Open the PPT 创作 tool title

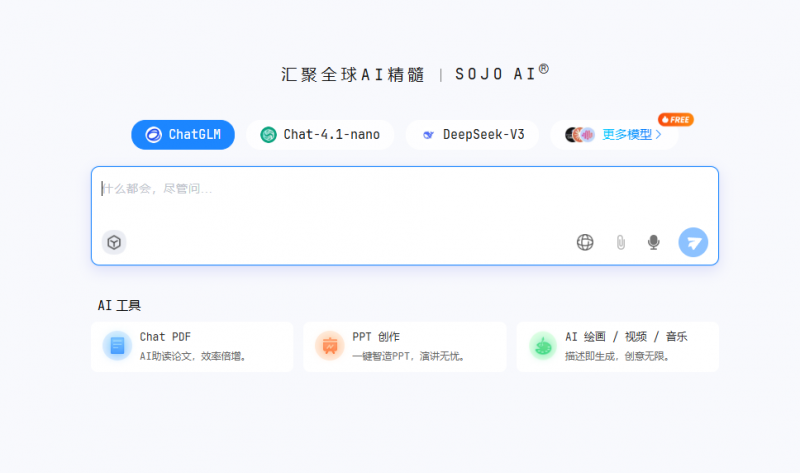click(x=376, y=337)
